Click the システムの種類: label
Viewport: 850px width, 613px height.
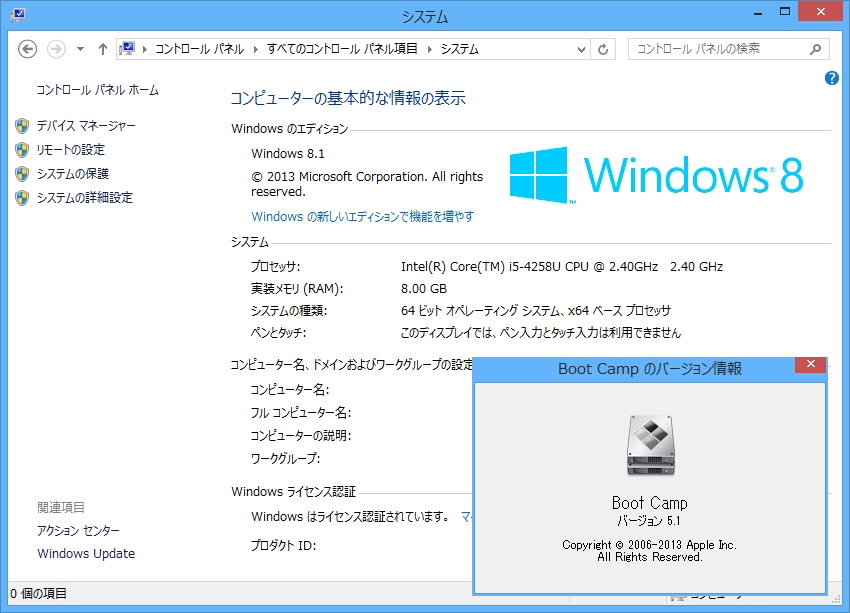pos(289,311)
